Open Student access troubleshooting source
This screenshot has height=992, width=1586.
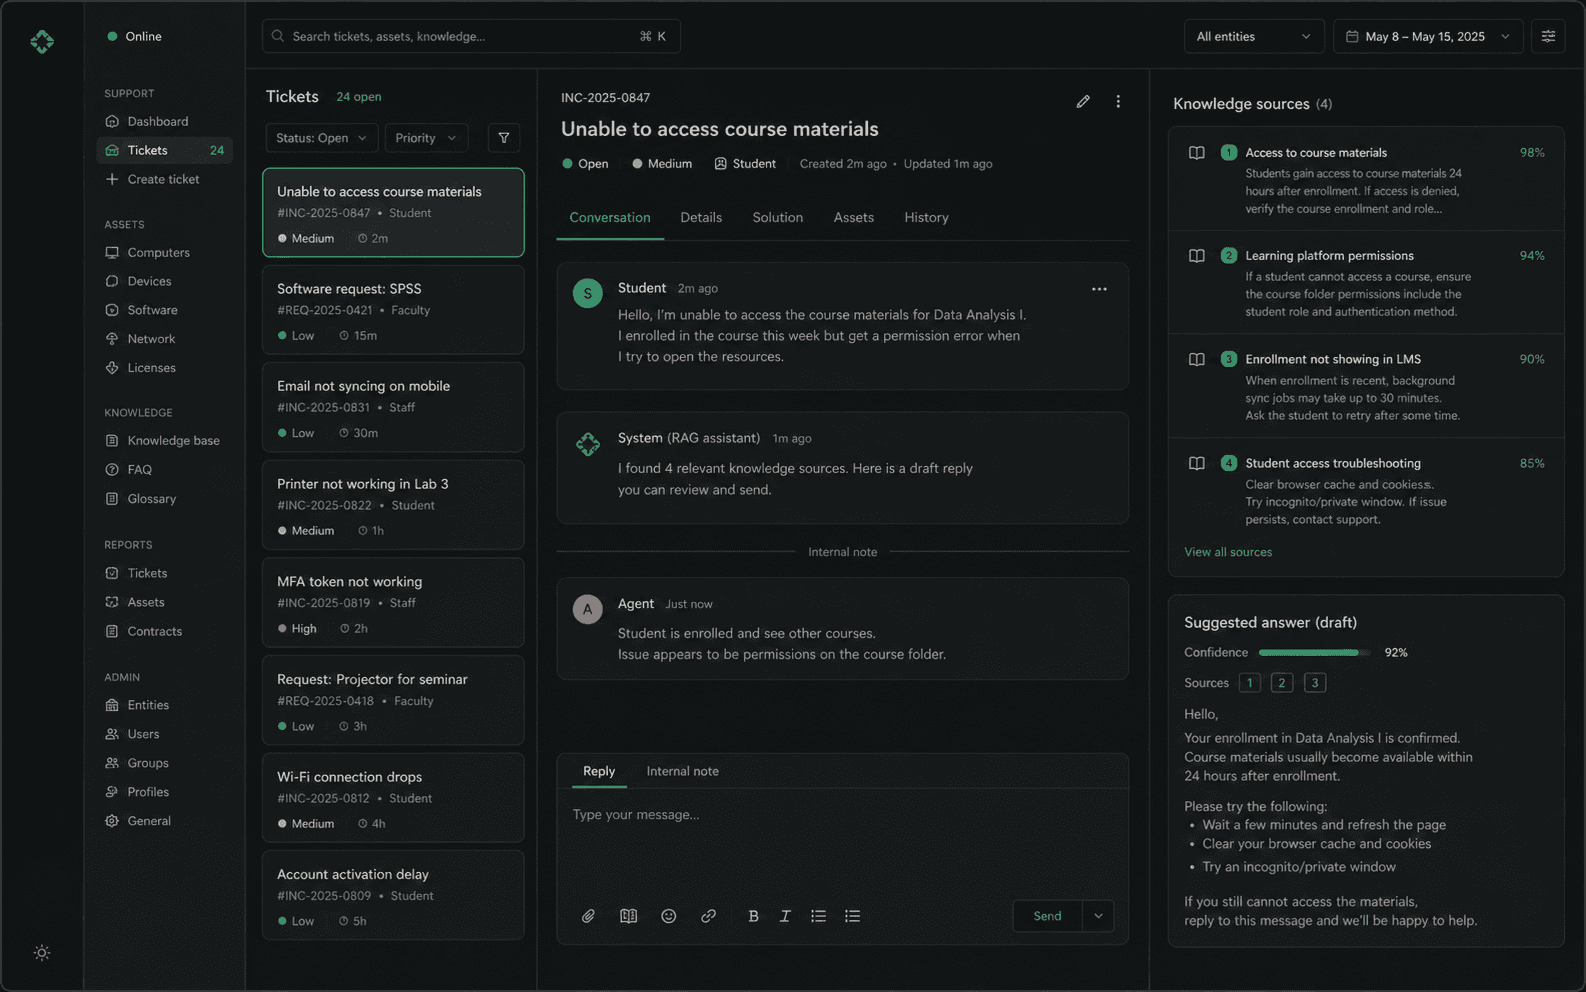pyautogui.click(x=1366, y=490)
